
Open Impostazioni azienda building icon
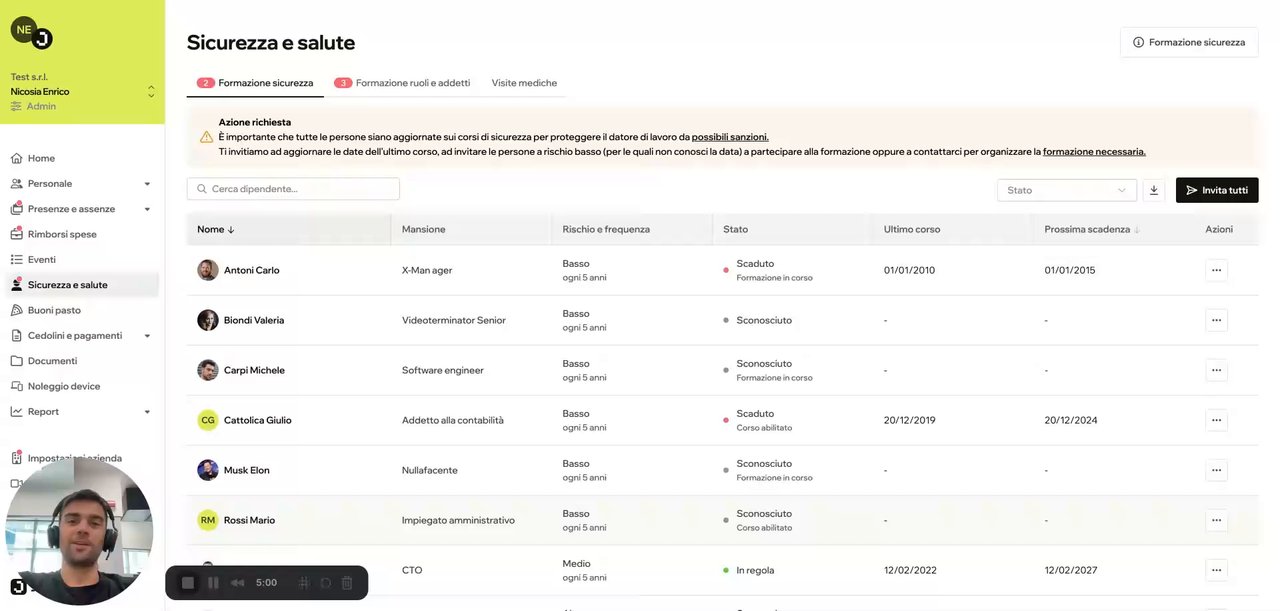[17, 458]
